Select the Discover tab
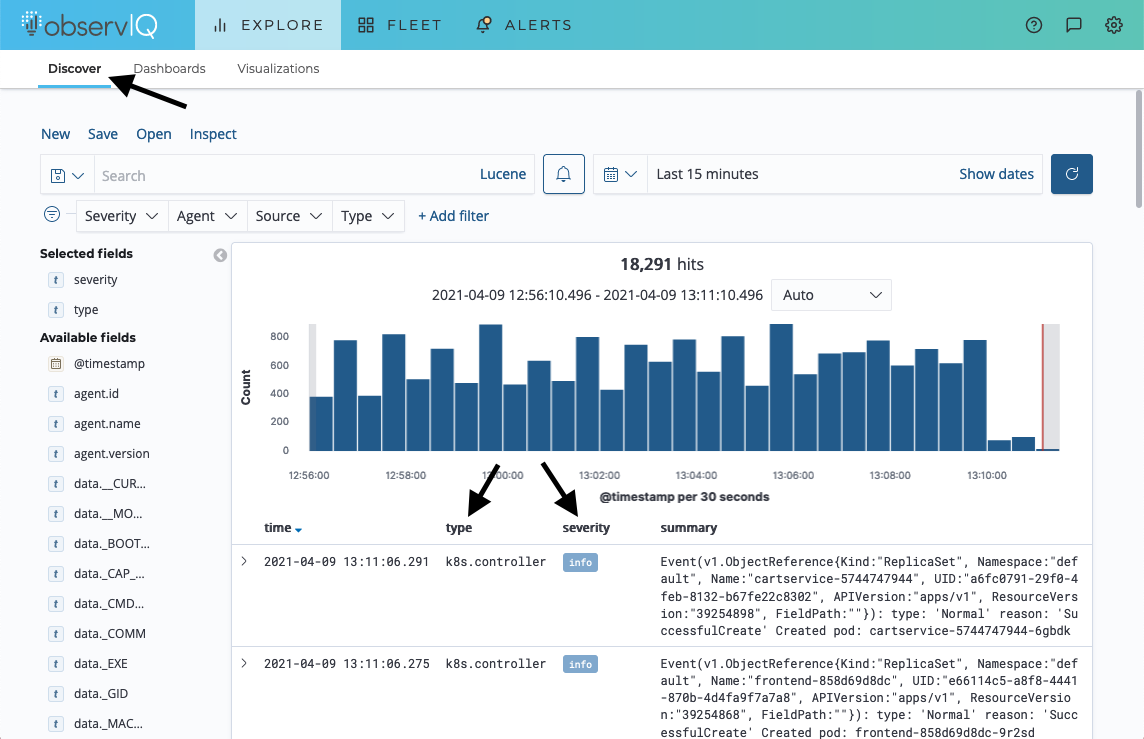 74,69
